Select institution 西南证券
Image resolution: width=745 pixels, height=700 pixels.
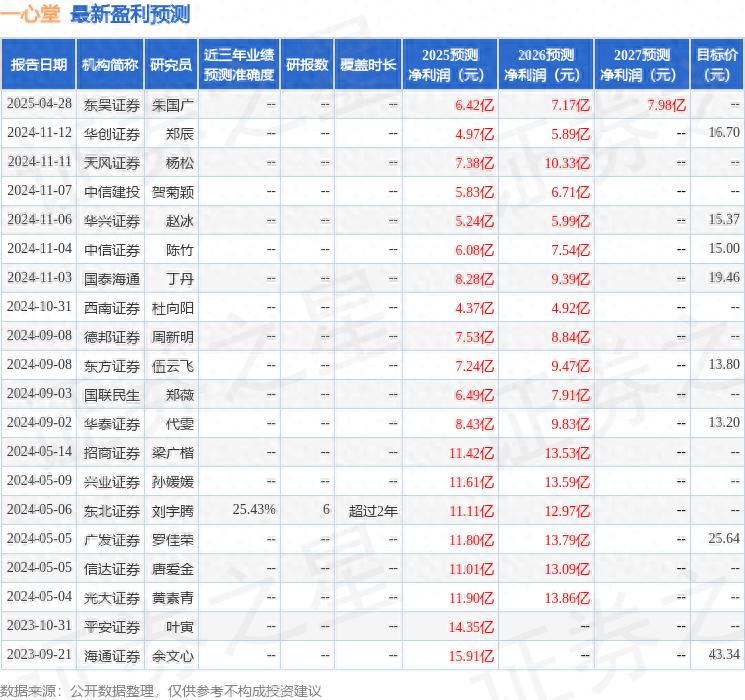pos(112,308)
